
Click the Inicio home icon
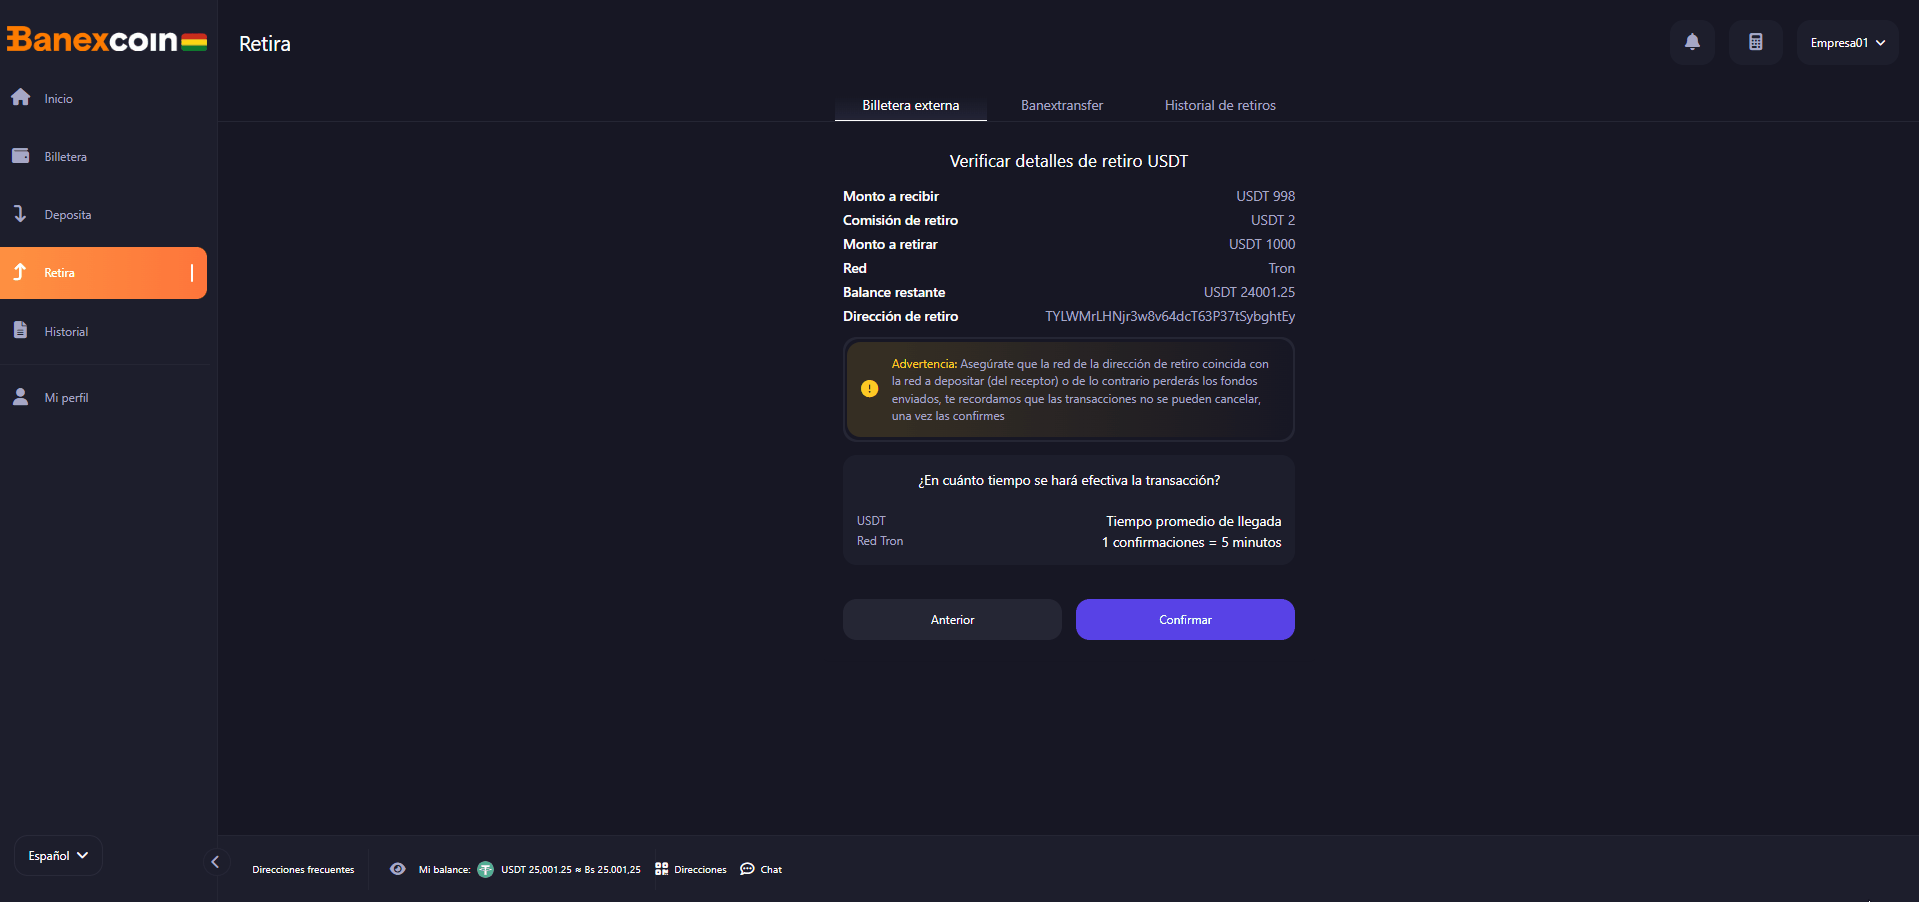pos(20,97)
